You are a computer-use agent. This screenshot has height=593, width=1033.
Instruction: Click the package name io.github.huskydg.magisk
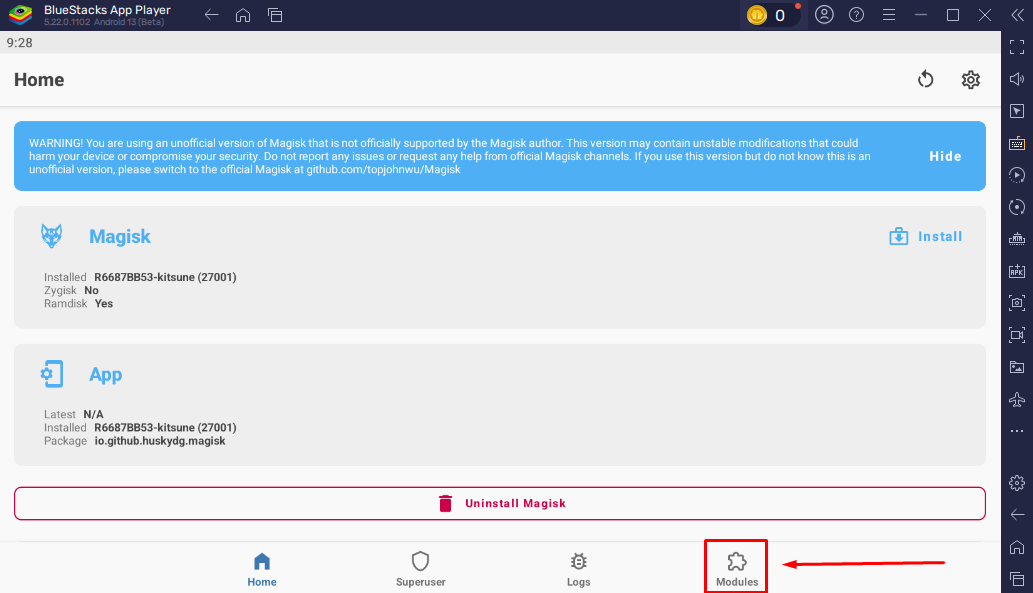point(160,441)
